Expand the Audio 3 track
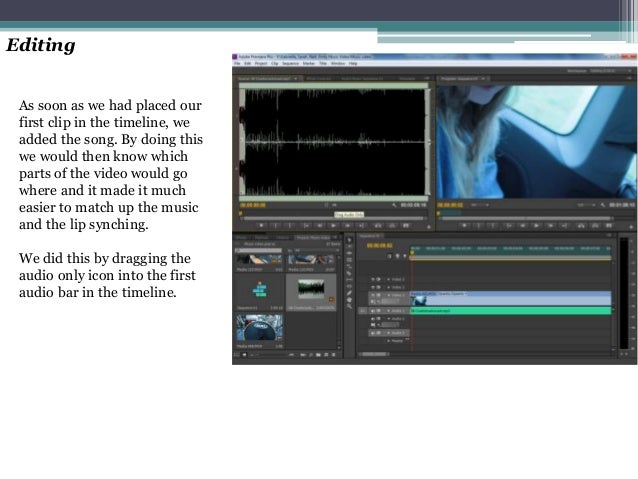 pyautogui.click(x=388, y=333)
